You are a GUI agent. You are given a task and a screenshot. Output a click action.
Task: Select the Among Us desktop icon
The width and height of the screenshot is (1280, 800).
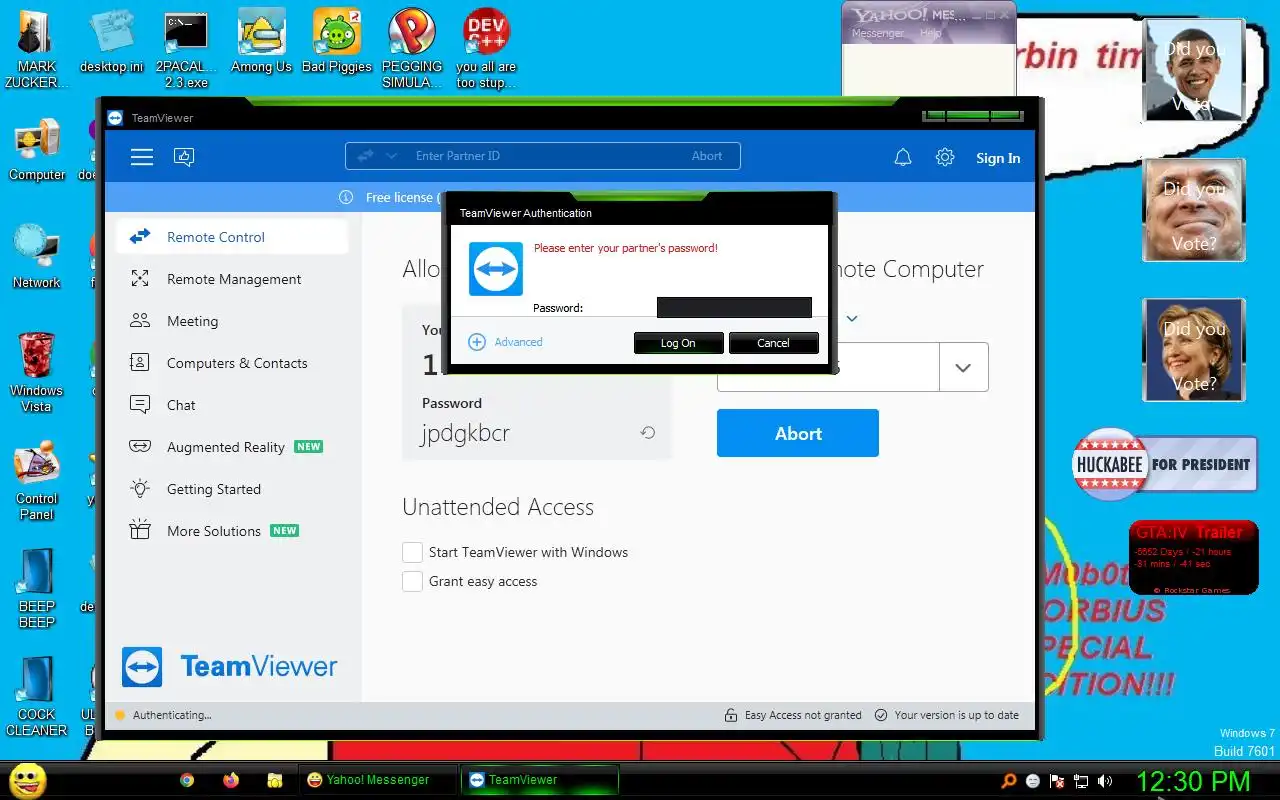pos(261,43)
